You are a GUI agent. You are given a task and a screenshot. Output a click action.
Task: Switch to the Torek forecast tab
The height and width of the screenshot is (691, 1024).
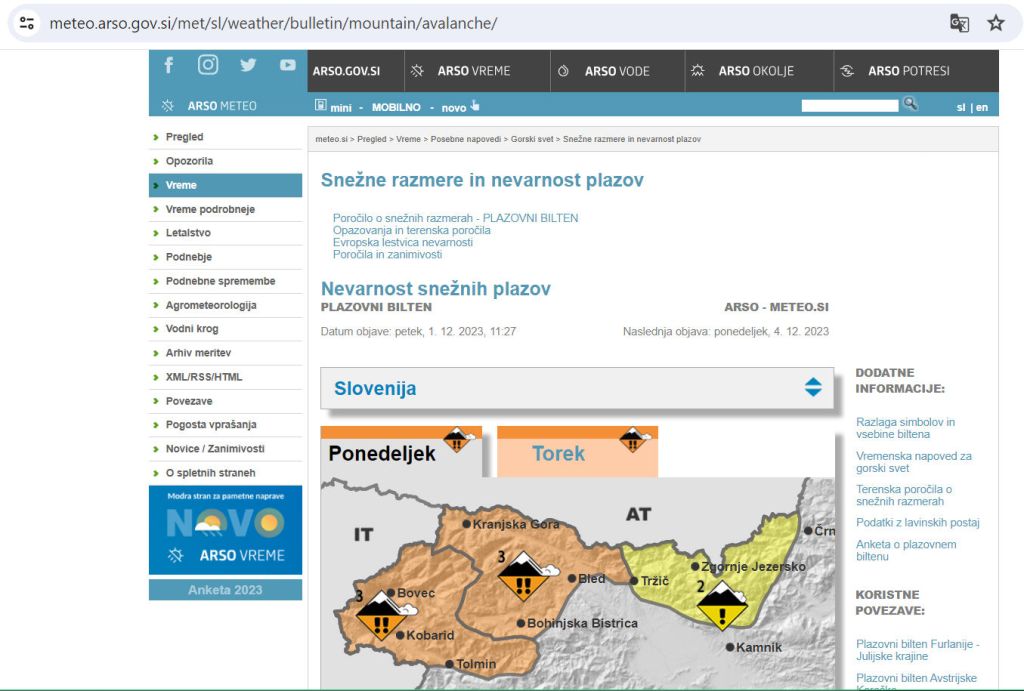pyautogui.click(x=558, y=453)
